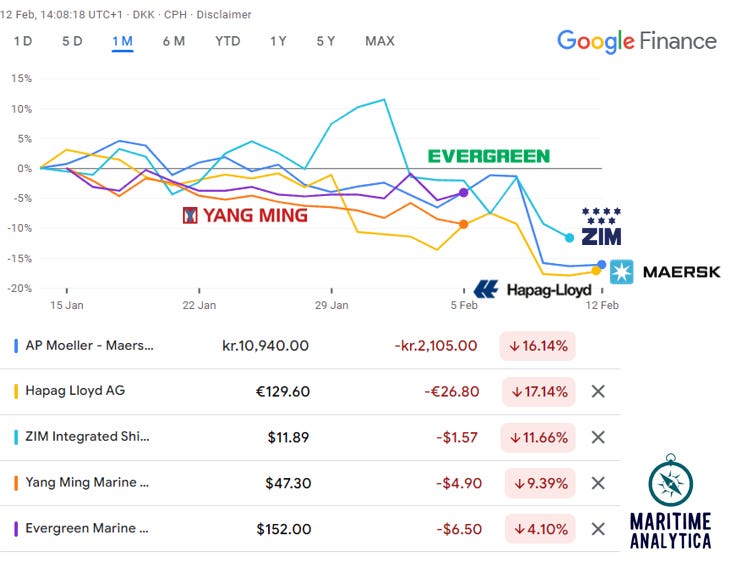Image resolution: width=750 pixels, height=572 pixels.
Task: Select the YTD range tab
Action: tap(228, 41)
